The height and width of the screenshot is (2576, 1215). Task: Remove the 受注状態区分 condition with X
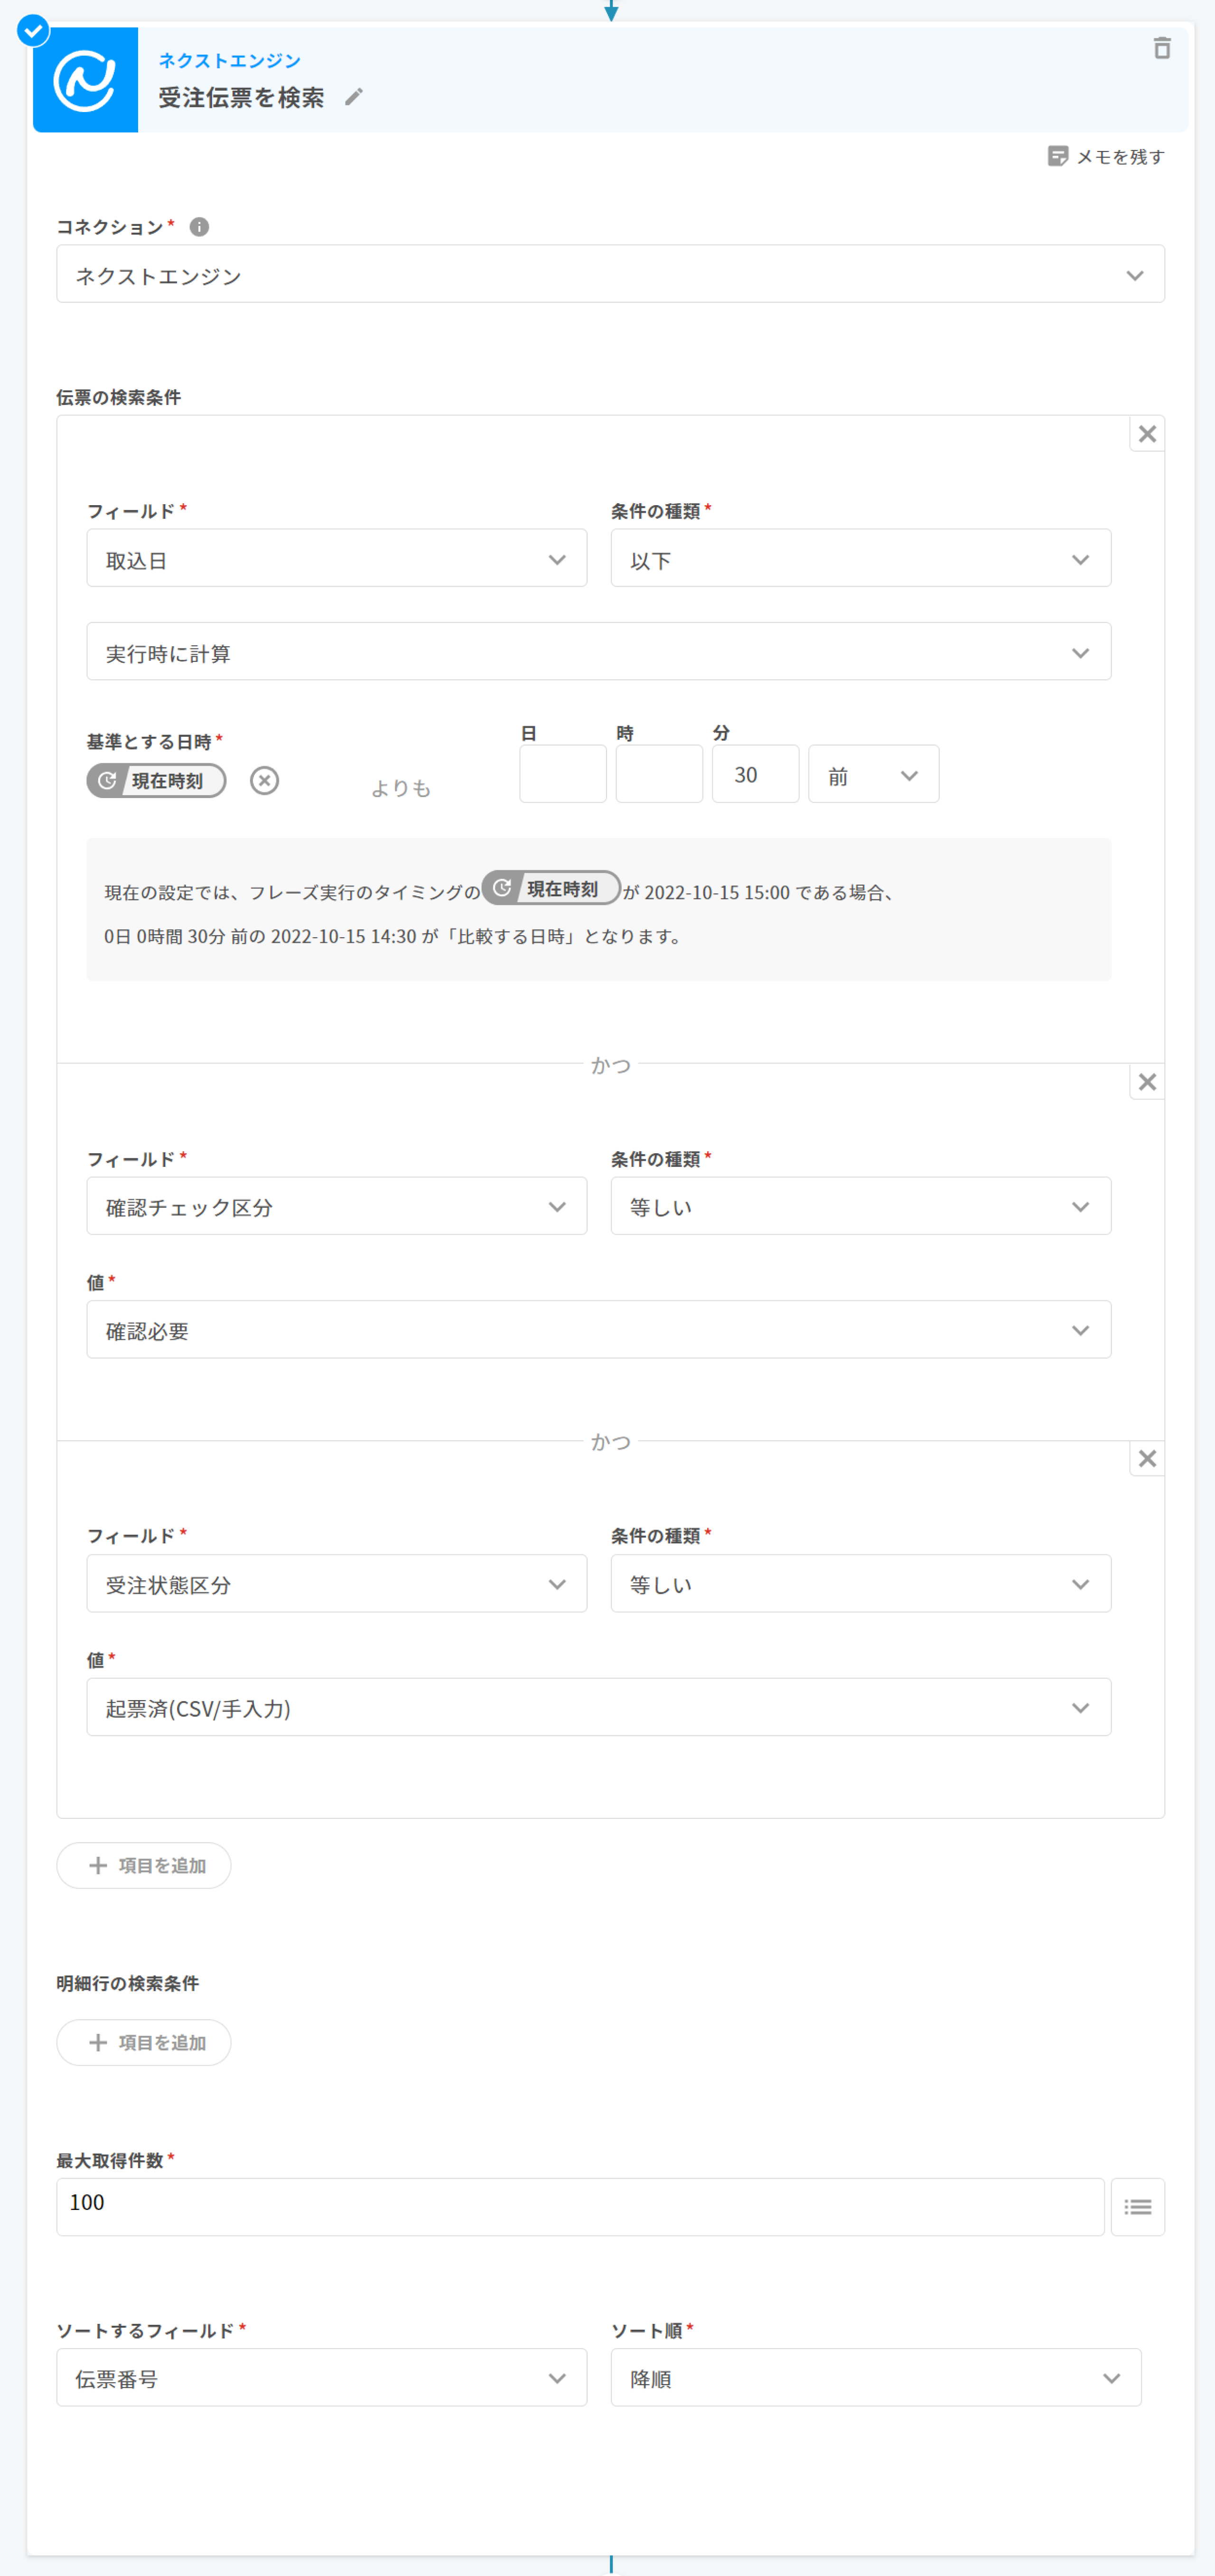click(x=1147, y=1459)
